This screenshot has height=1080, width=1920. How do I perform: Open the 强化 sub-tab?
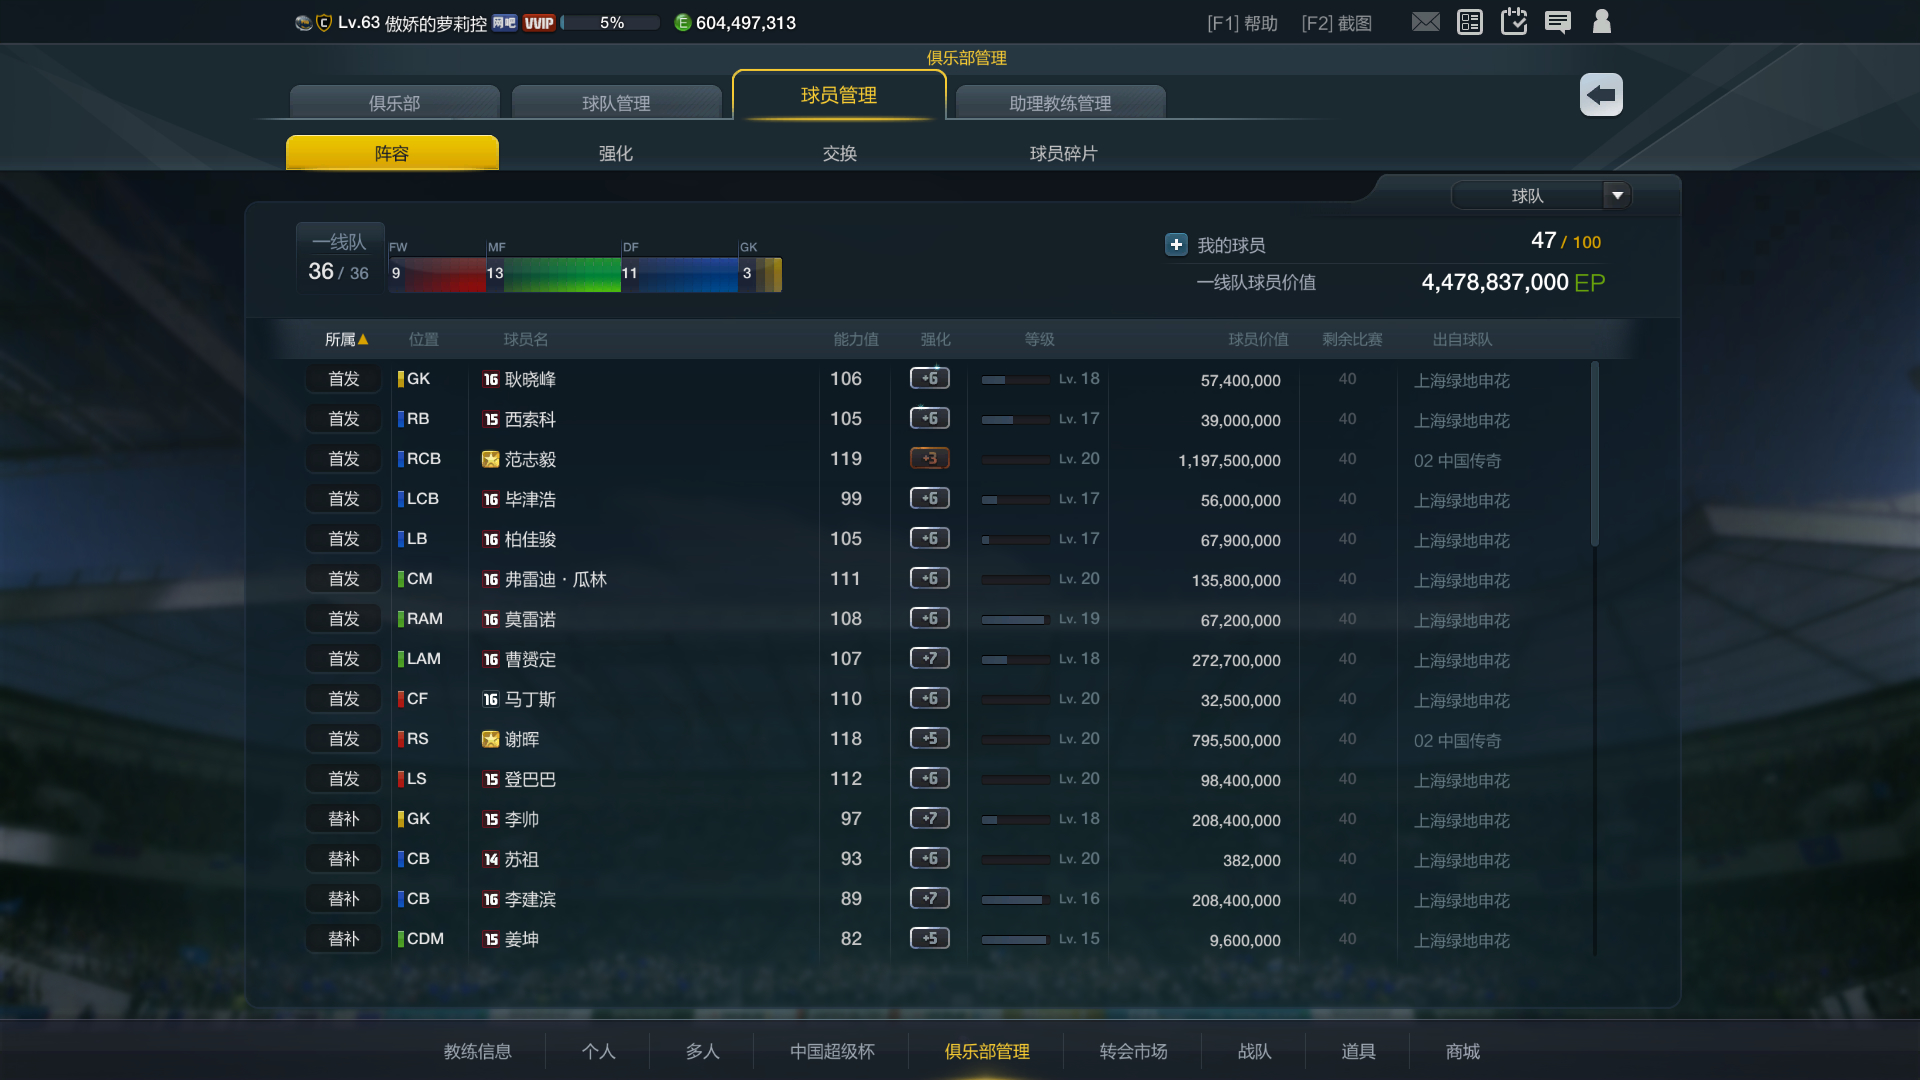[615, 153]
